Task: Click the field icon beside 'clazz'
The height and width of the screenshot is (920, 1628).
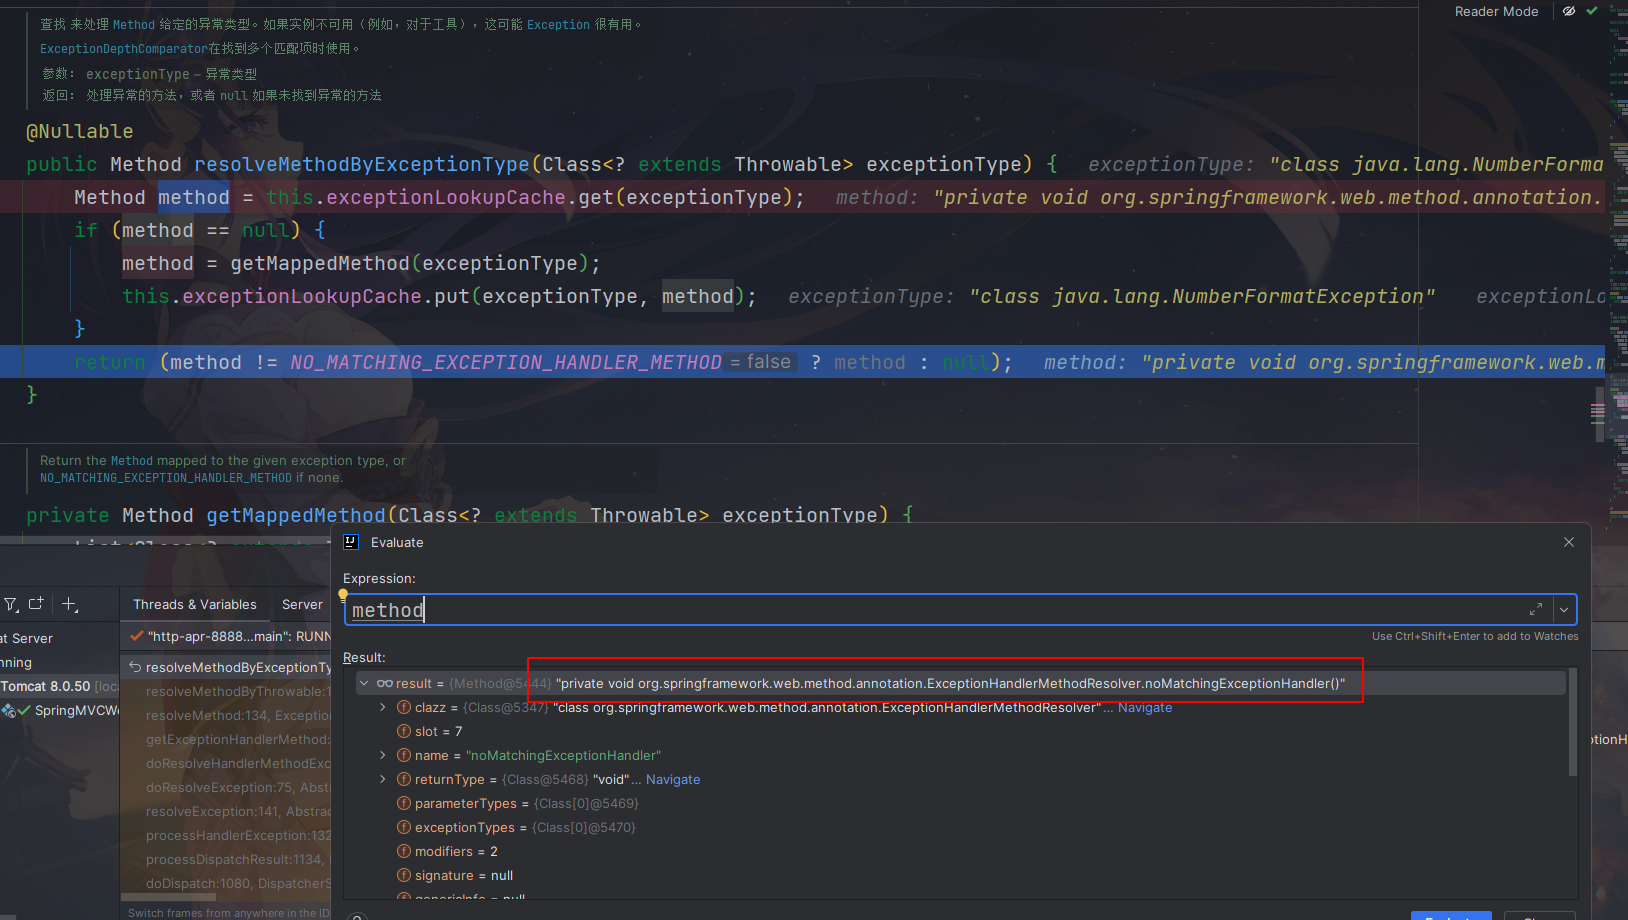Action: (x=404, y=707)
